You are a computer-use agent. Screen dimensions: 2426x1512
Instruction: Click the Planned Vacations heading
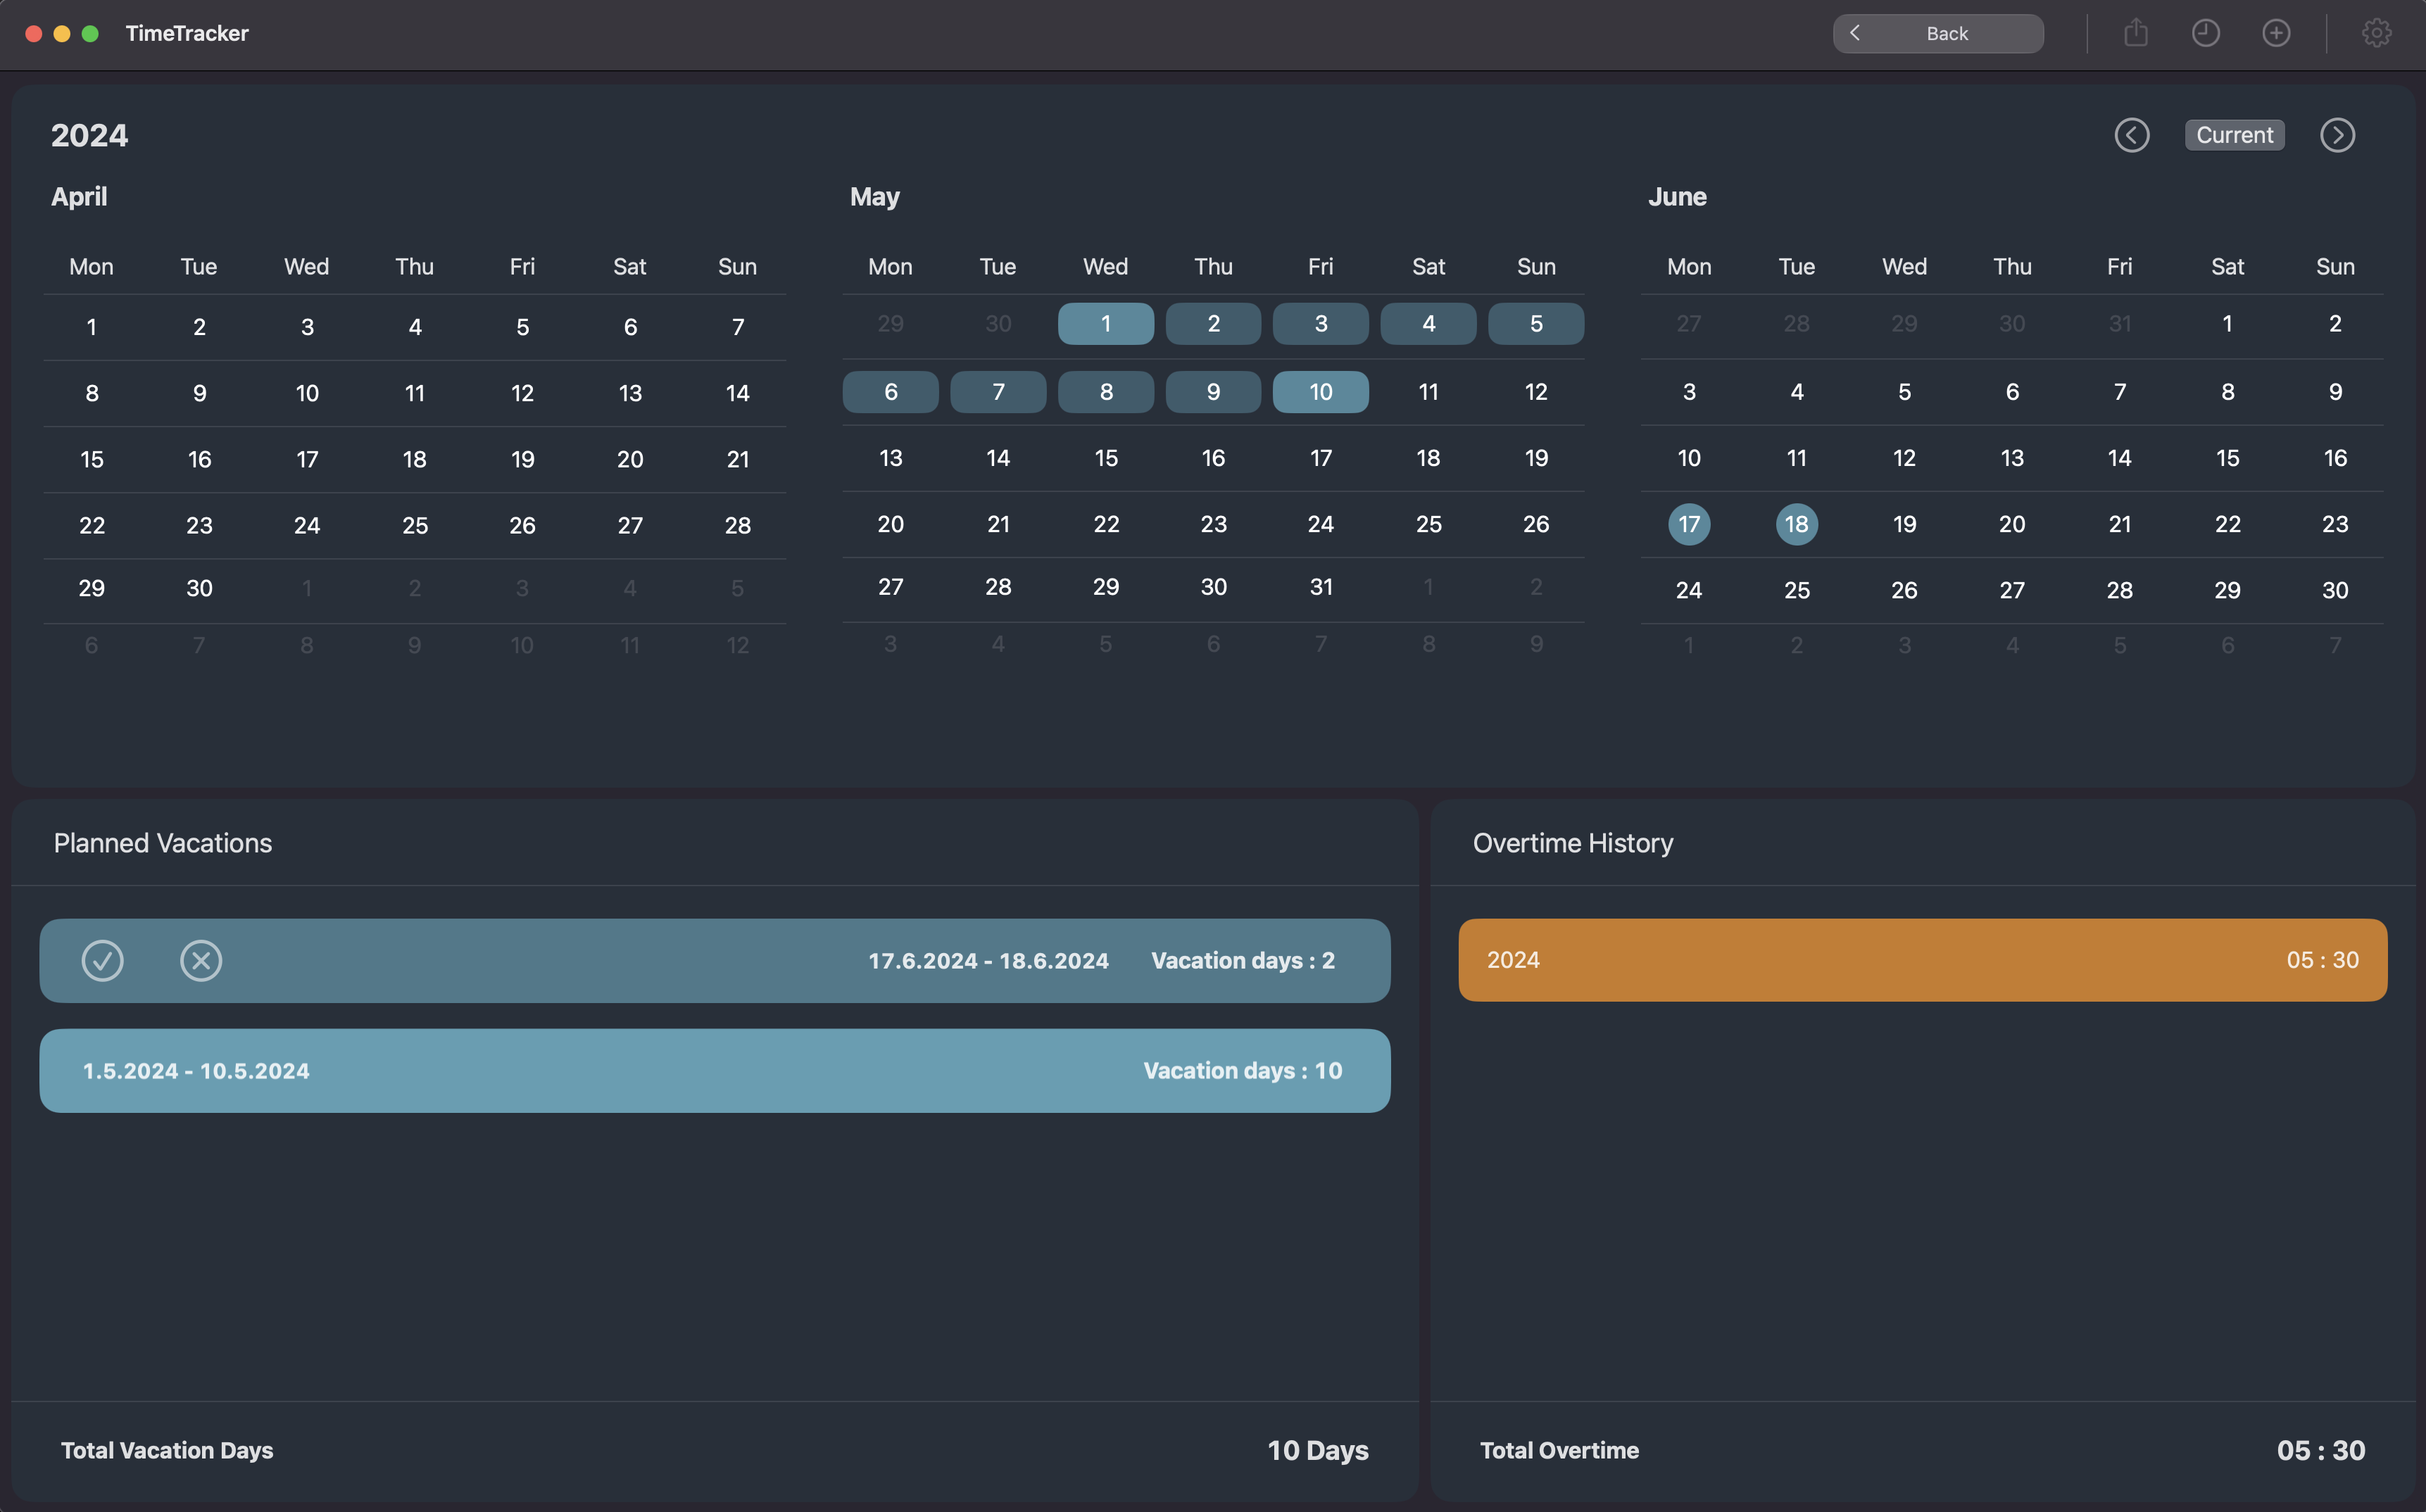pyautogui.click(x=163, y=843)
